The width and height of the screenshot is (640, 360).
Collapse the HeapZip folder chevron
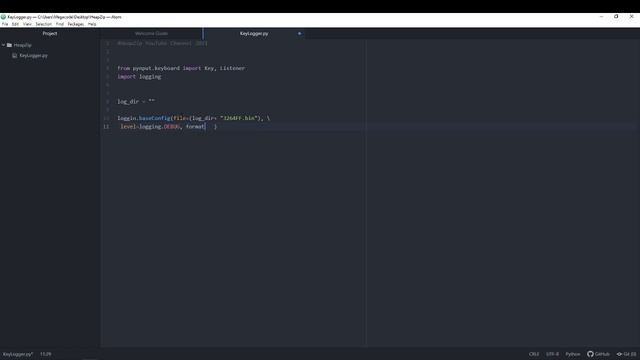tap(4, 45)
